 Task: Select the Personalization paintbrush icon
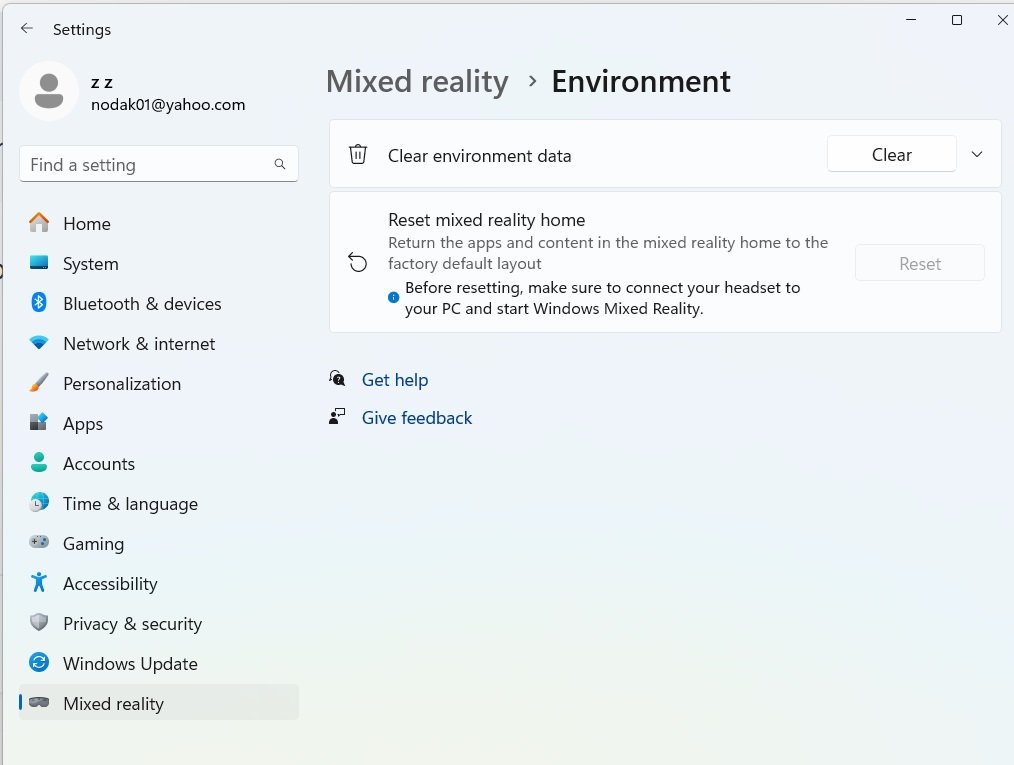tap(39, 383)
